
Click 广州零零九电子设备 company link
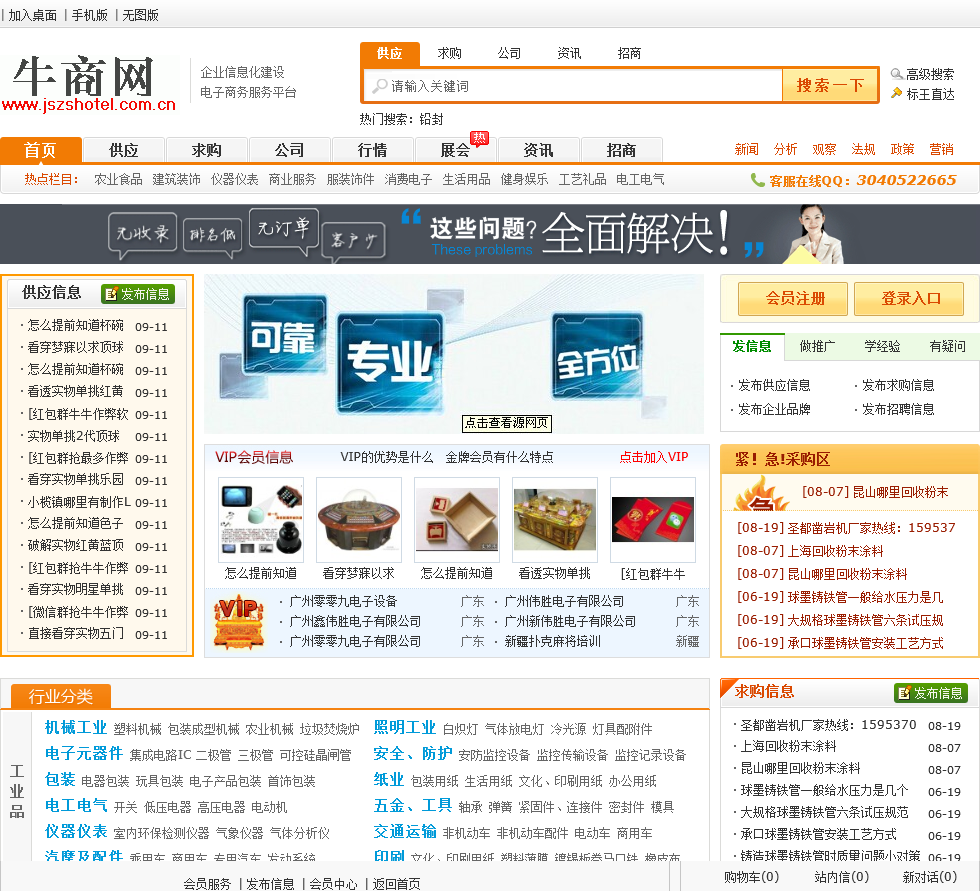[343, 602]
